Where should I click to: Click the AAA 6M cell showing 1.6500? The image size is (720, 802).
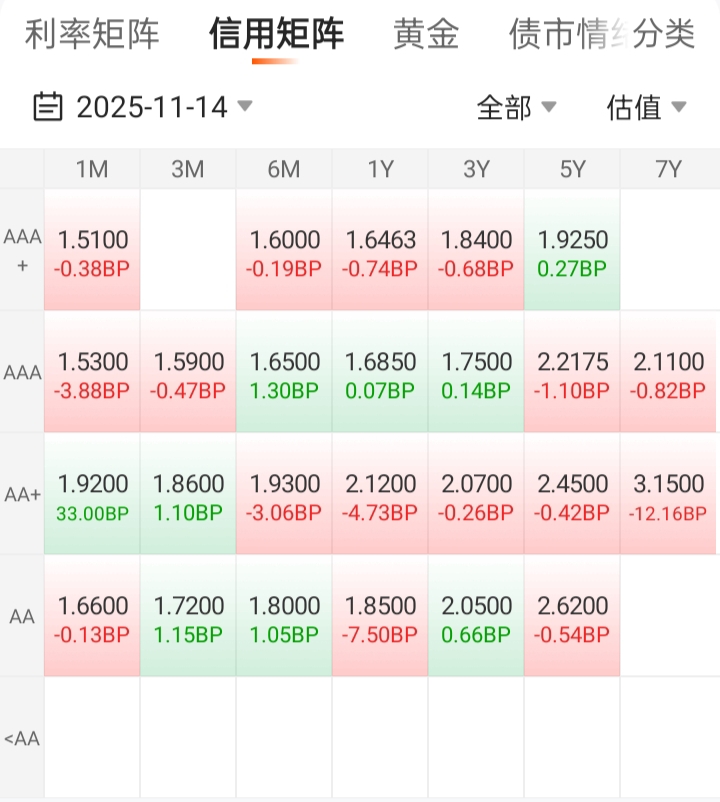284,372
